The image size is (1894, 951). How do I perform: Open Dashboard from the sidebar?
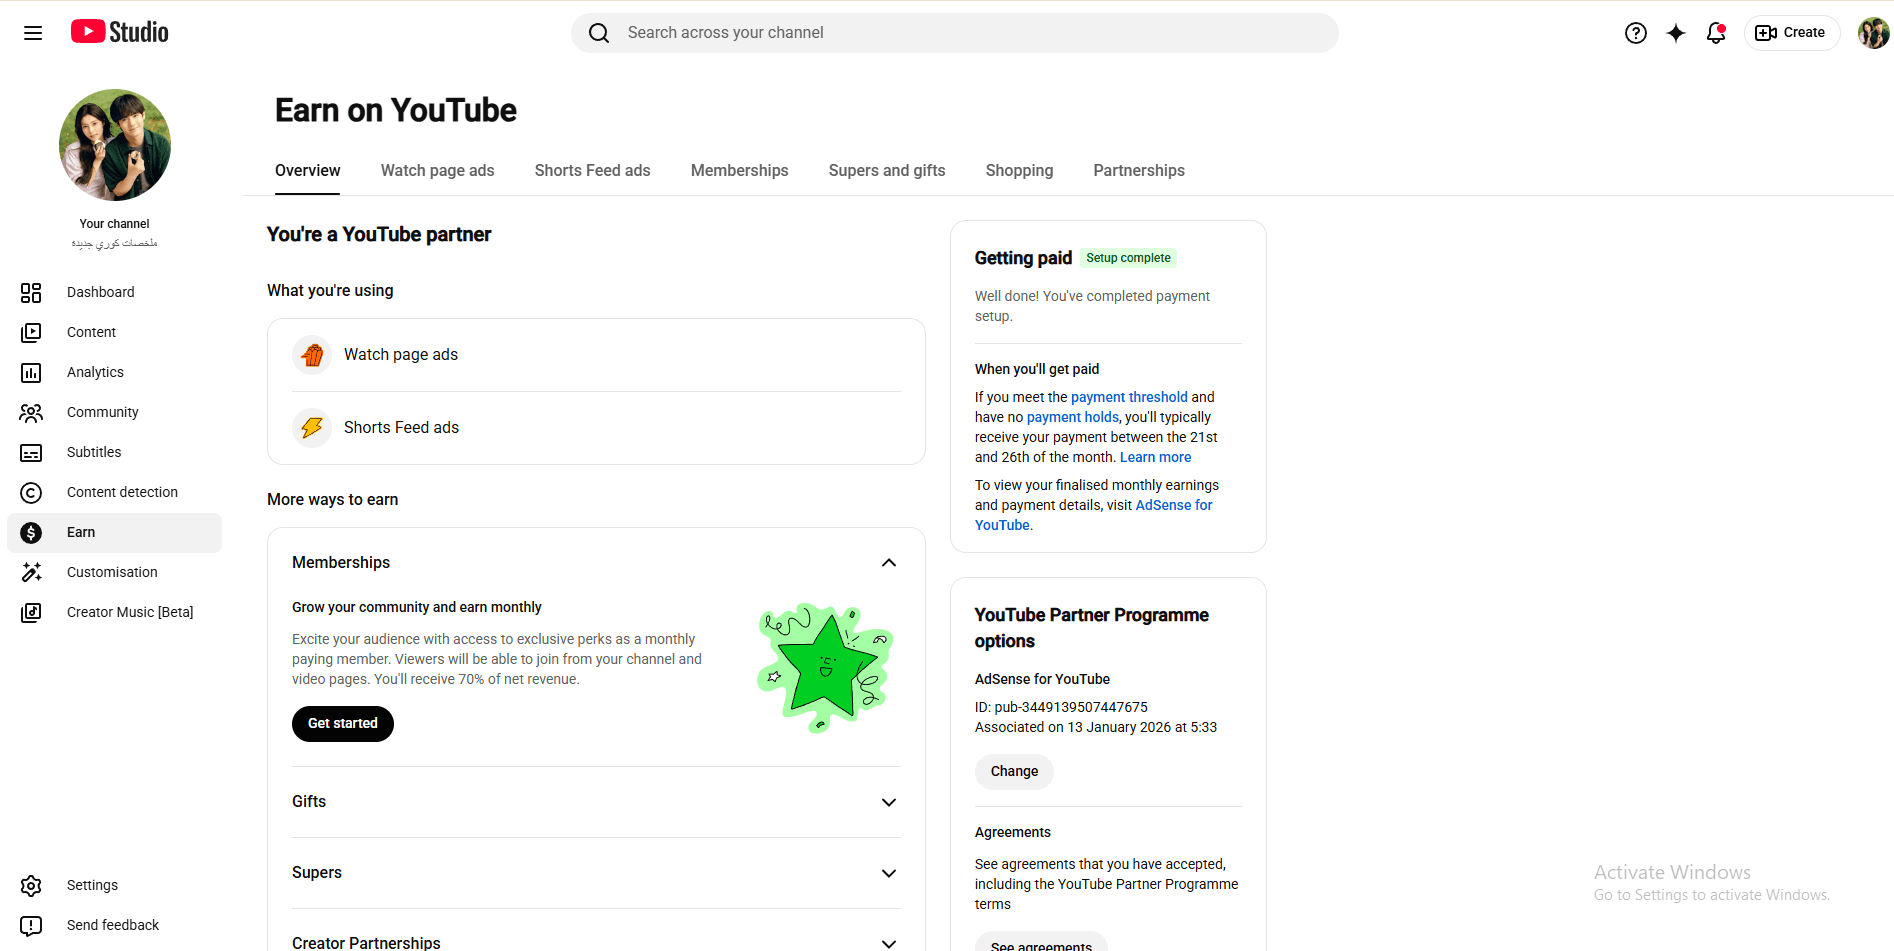click(115, 292)
